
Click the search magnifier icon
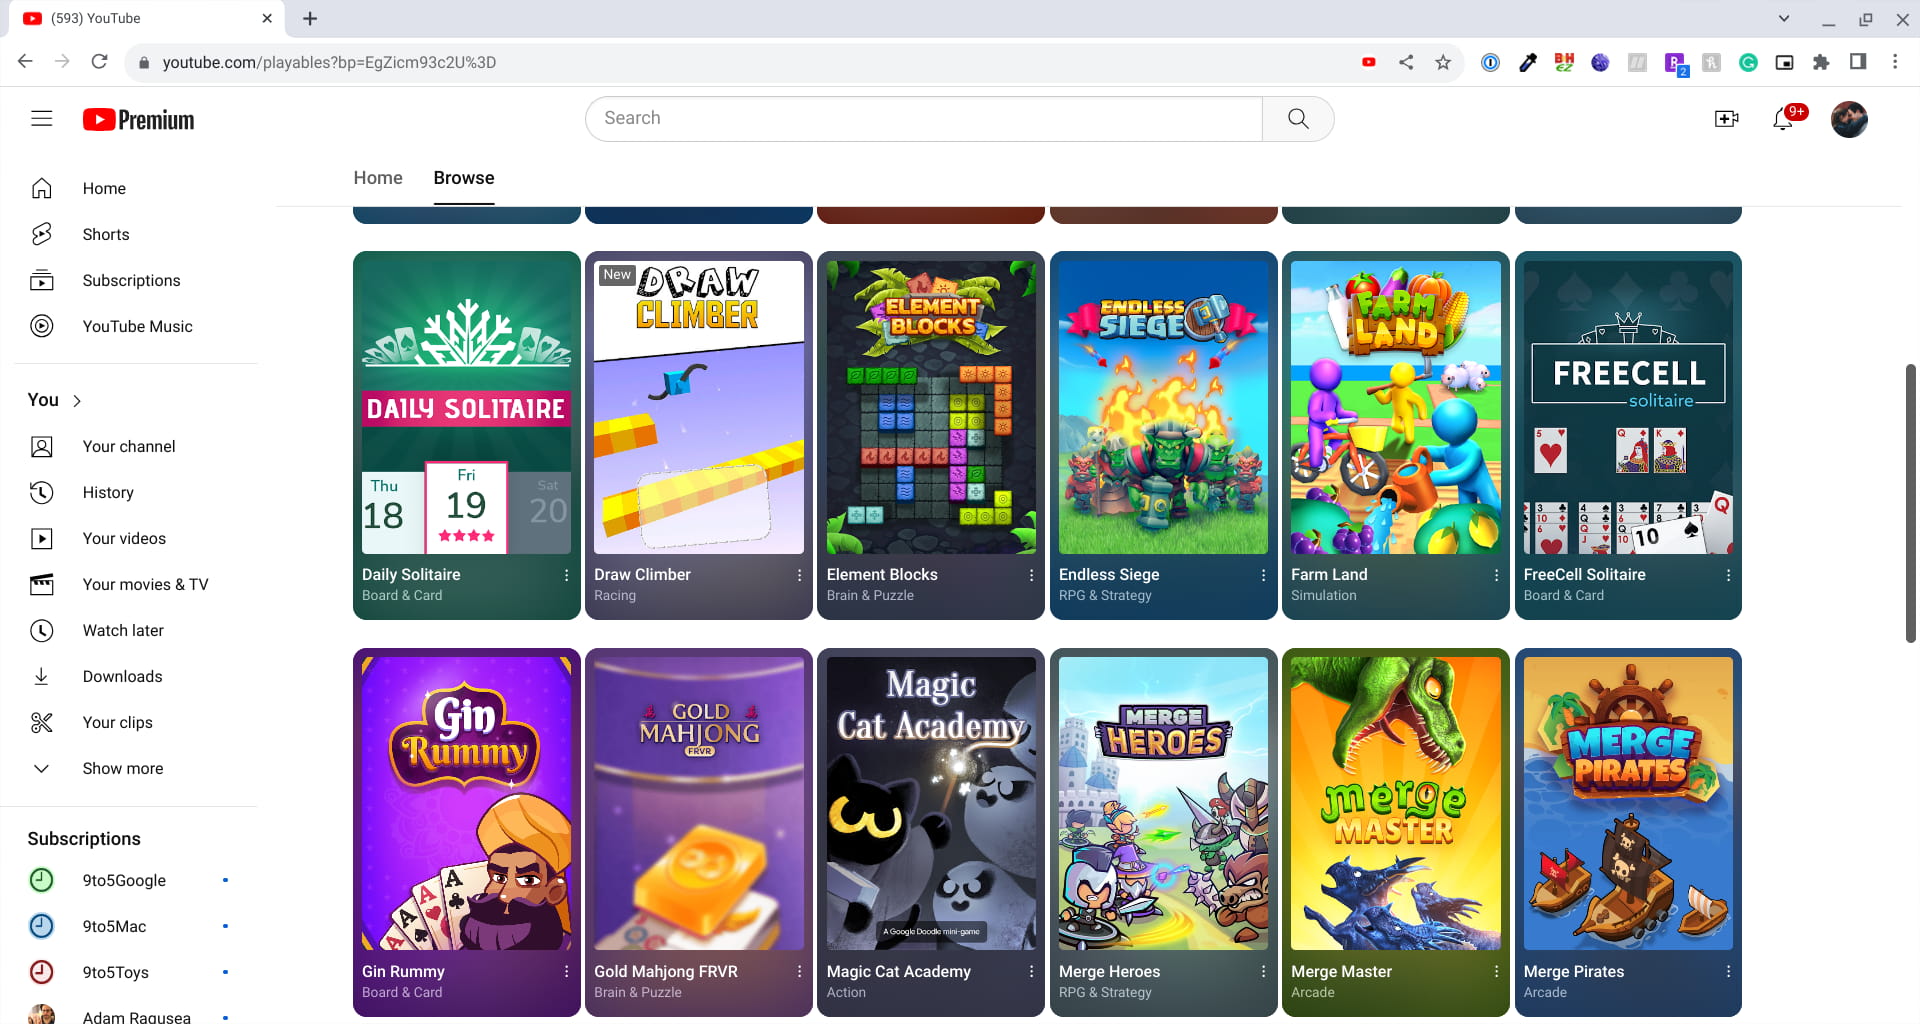point(1297,118)
